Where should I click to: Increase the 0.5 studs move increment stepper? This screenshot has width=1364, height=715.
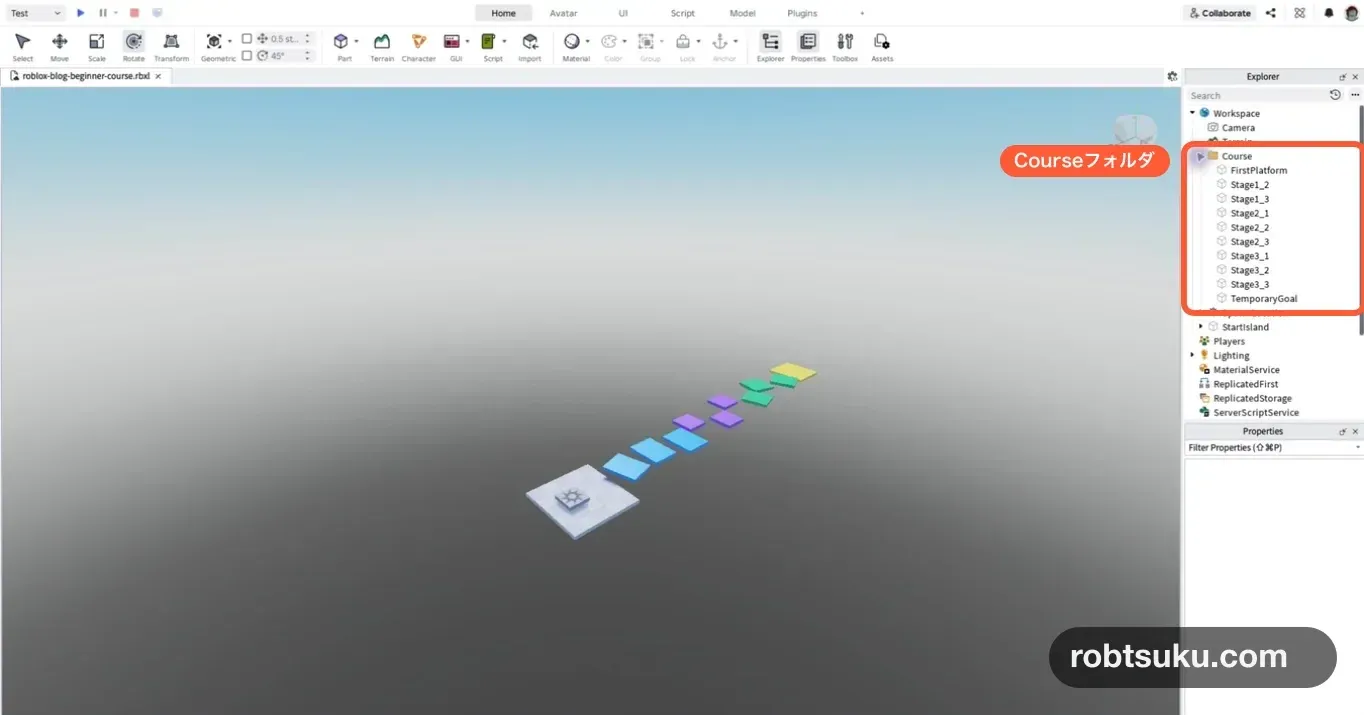[x=307, y=36]
